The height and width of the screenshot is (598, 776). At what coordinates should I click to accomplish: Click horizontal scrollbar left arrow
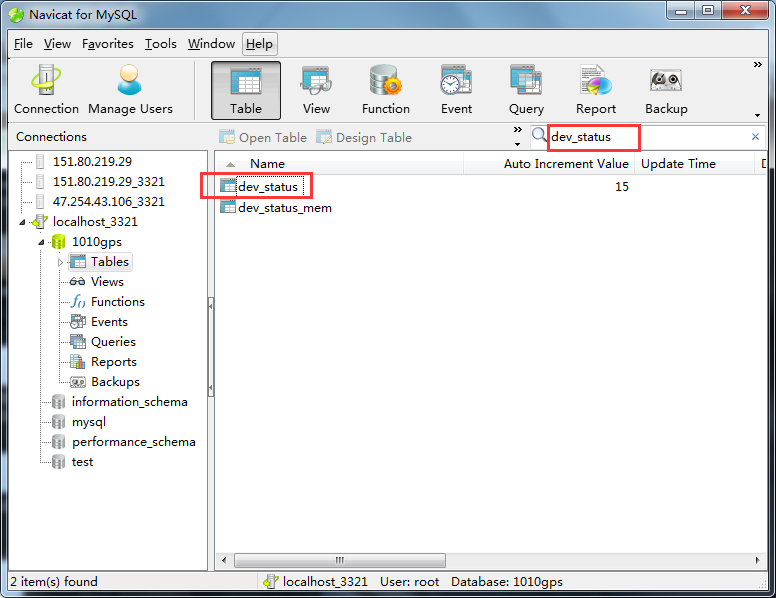tap(224, 560)
